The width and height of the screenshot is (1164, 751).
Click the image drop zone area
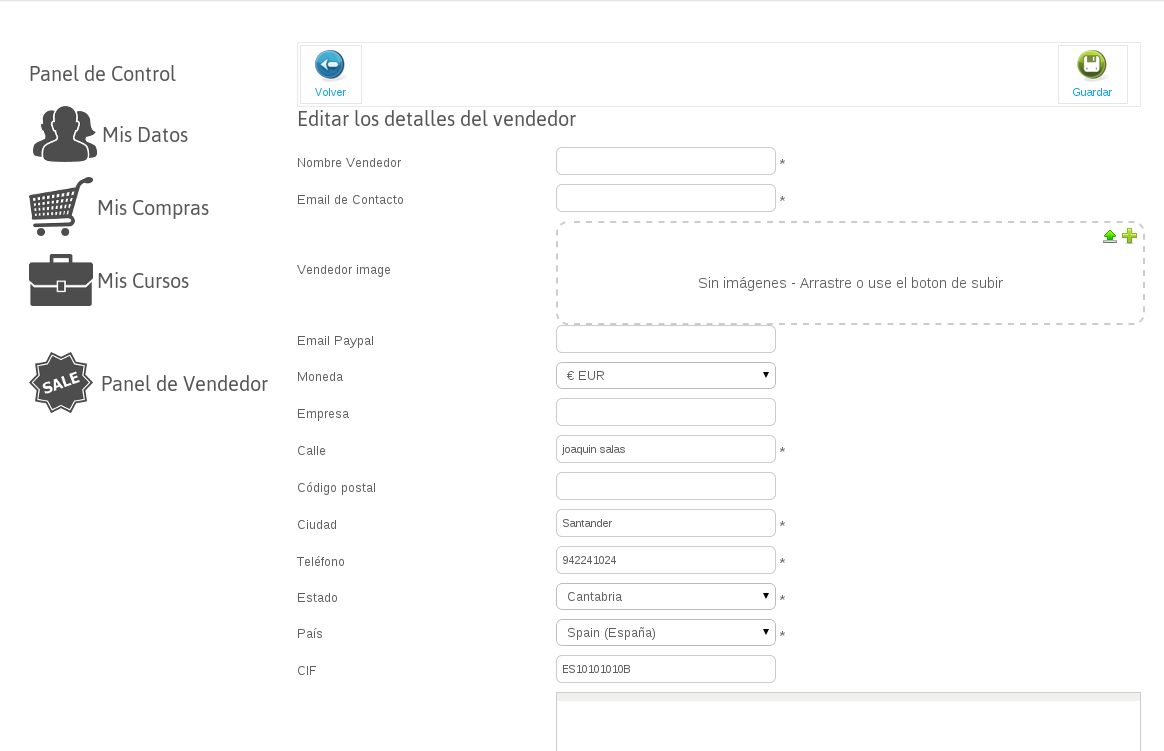(x=850, y=283)
